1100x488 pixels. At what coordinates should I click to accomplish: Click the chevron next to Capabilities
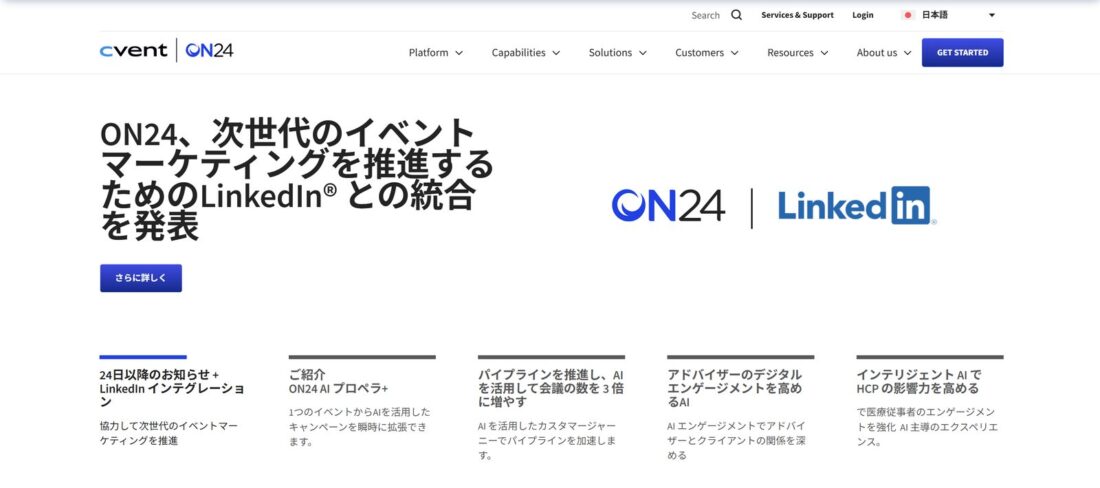556,53
